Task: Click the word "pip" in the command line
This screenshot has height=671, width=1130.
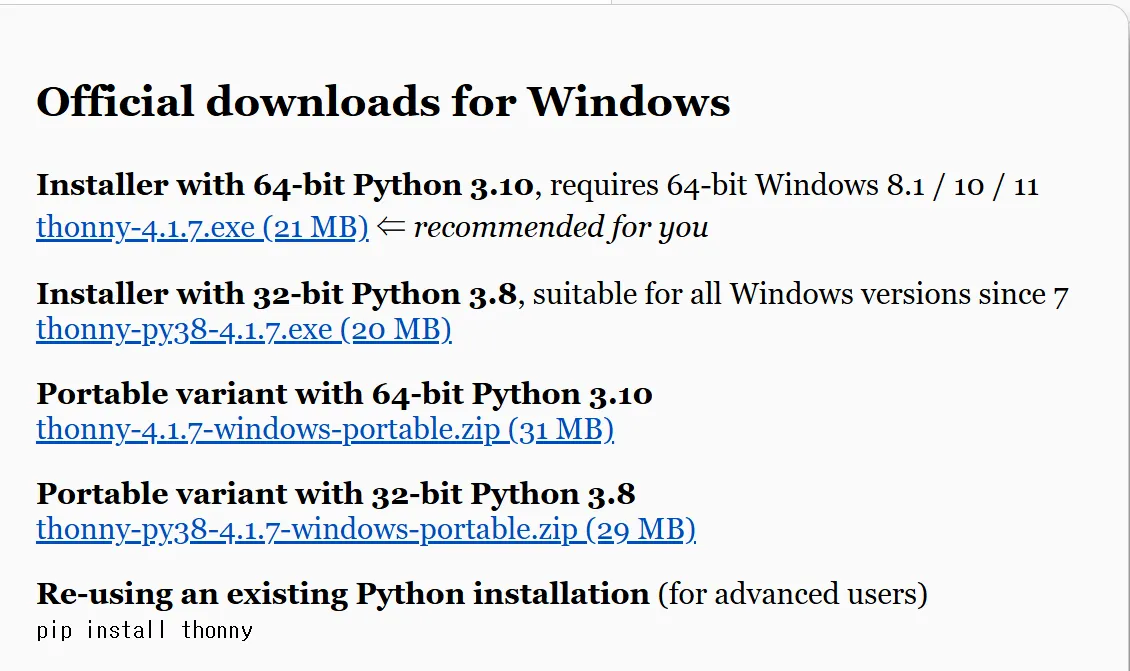Action: tap(55, 630)
